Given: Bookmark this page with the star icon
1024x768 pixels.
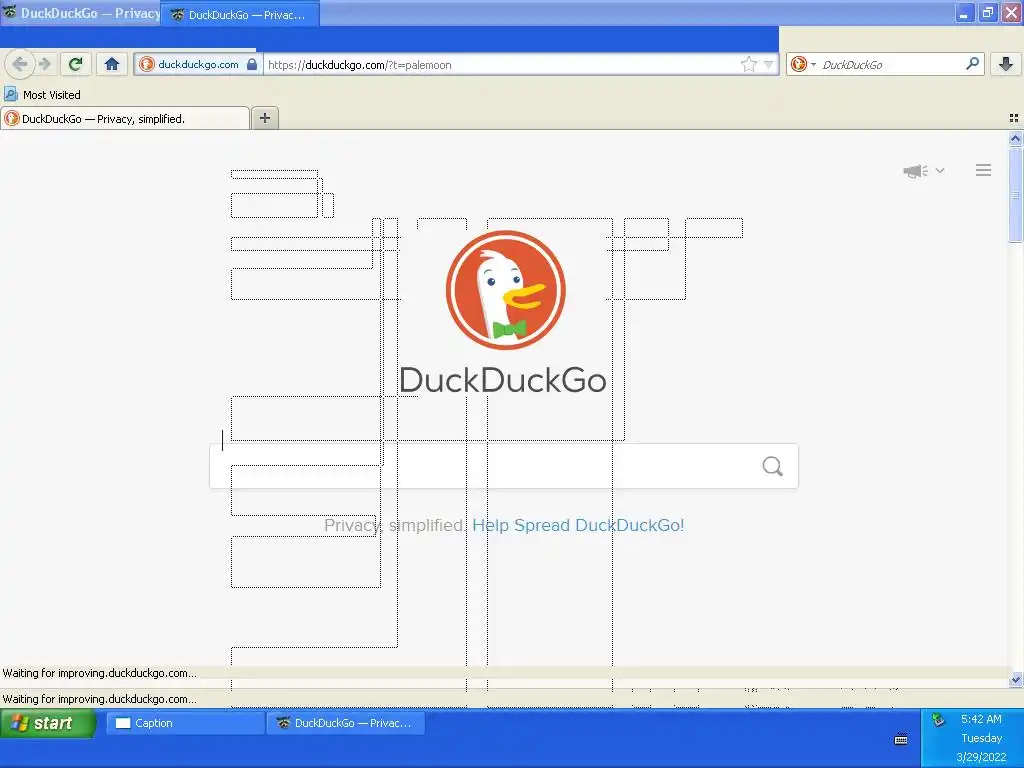Looking at the screenshot, I should tap(748, 64).
